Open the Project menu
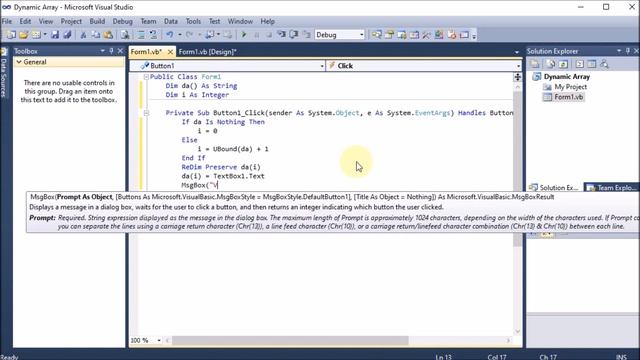640x360 pixels. tap(71, 21)
